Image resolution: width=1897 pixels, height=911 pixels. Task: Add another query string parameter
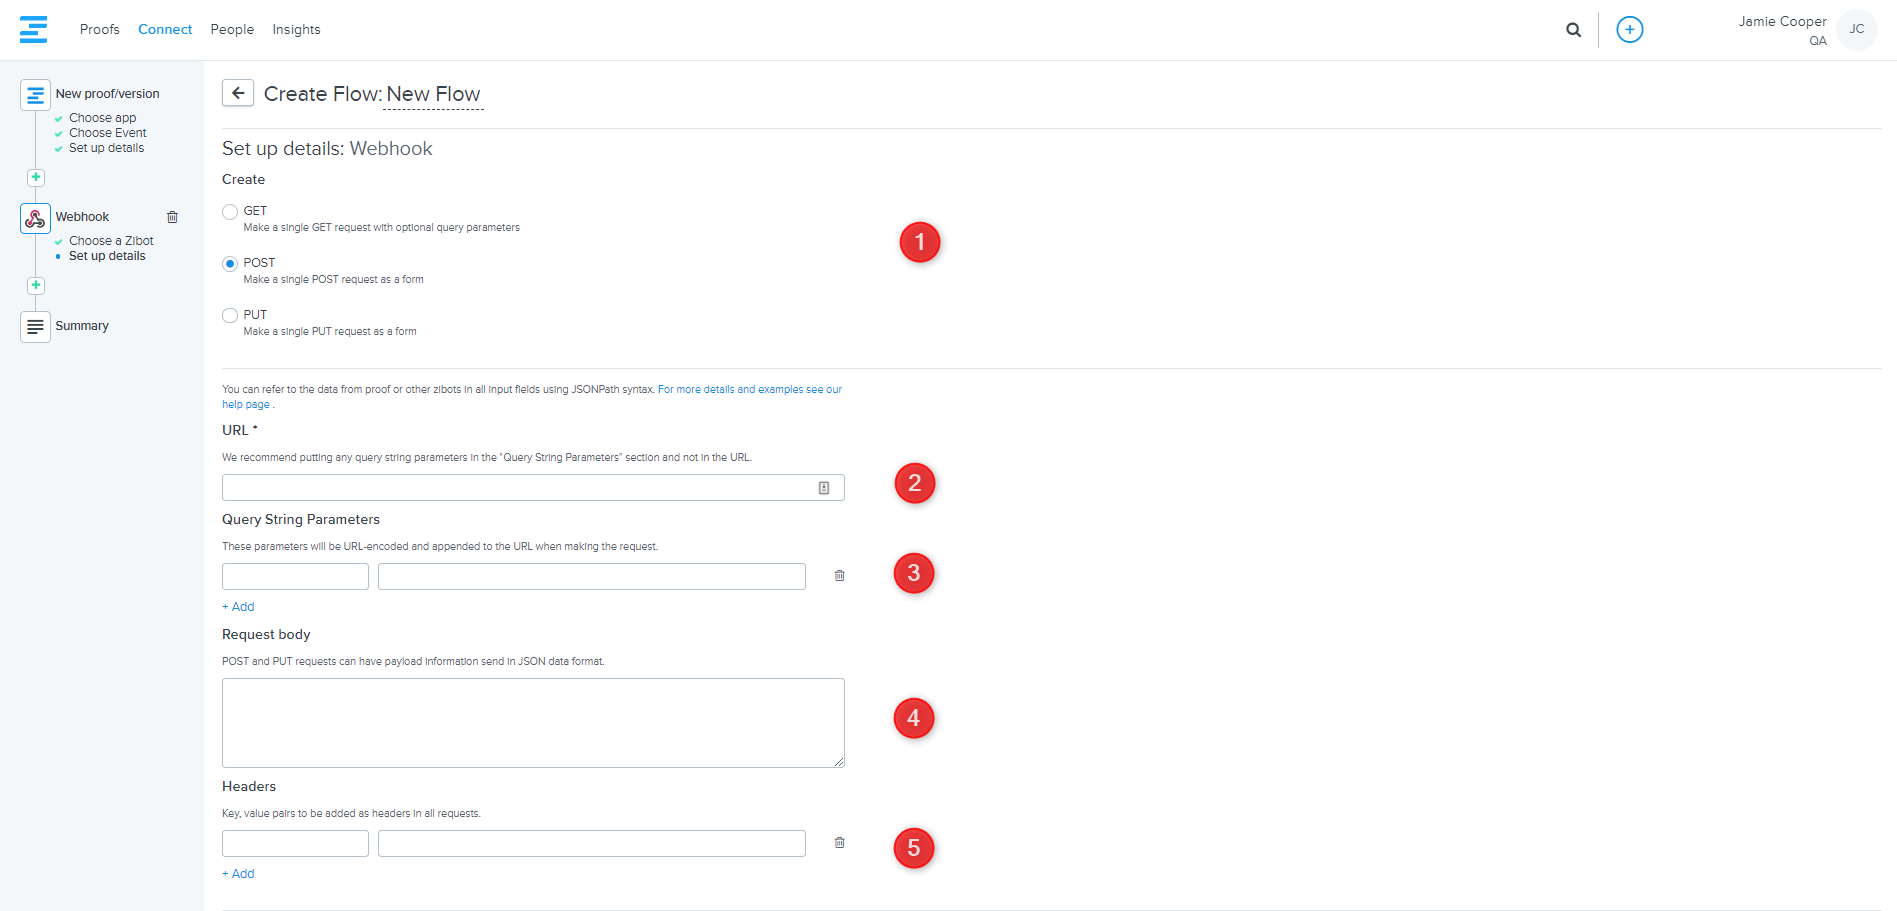[x=238, y=607]
